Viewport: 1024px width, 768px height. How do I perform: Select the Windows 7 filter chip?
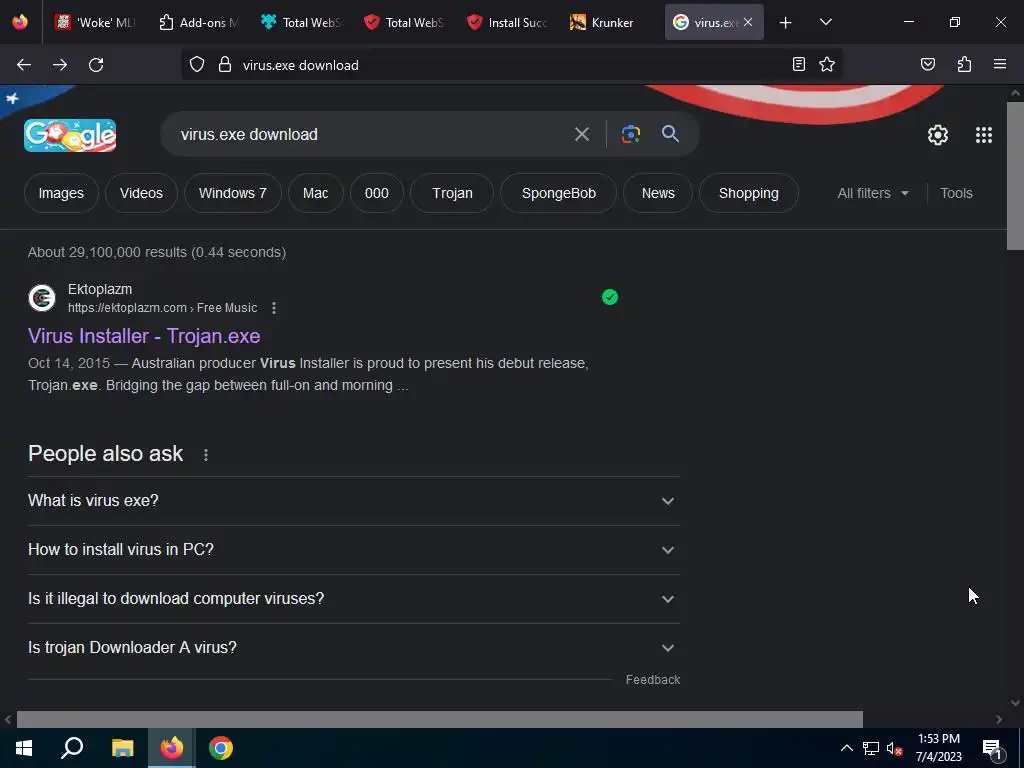232,193
